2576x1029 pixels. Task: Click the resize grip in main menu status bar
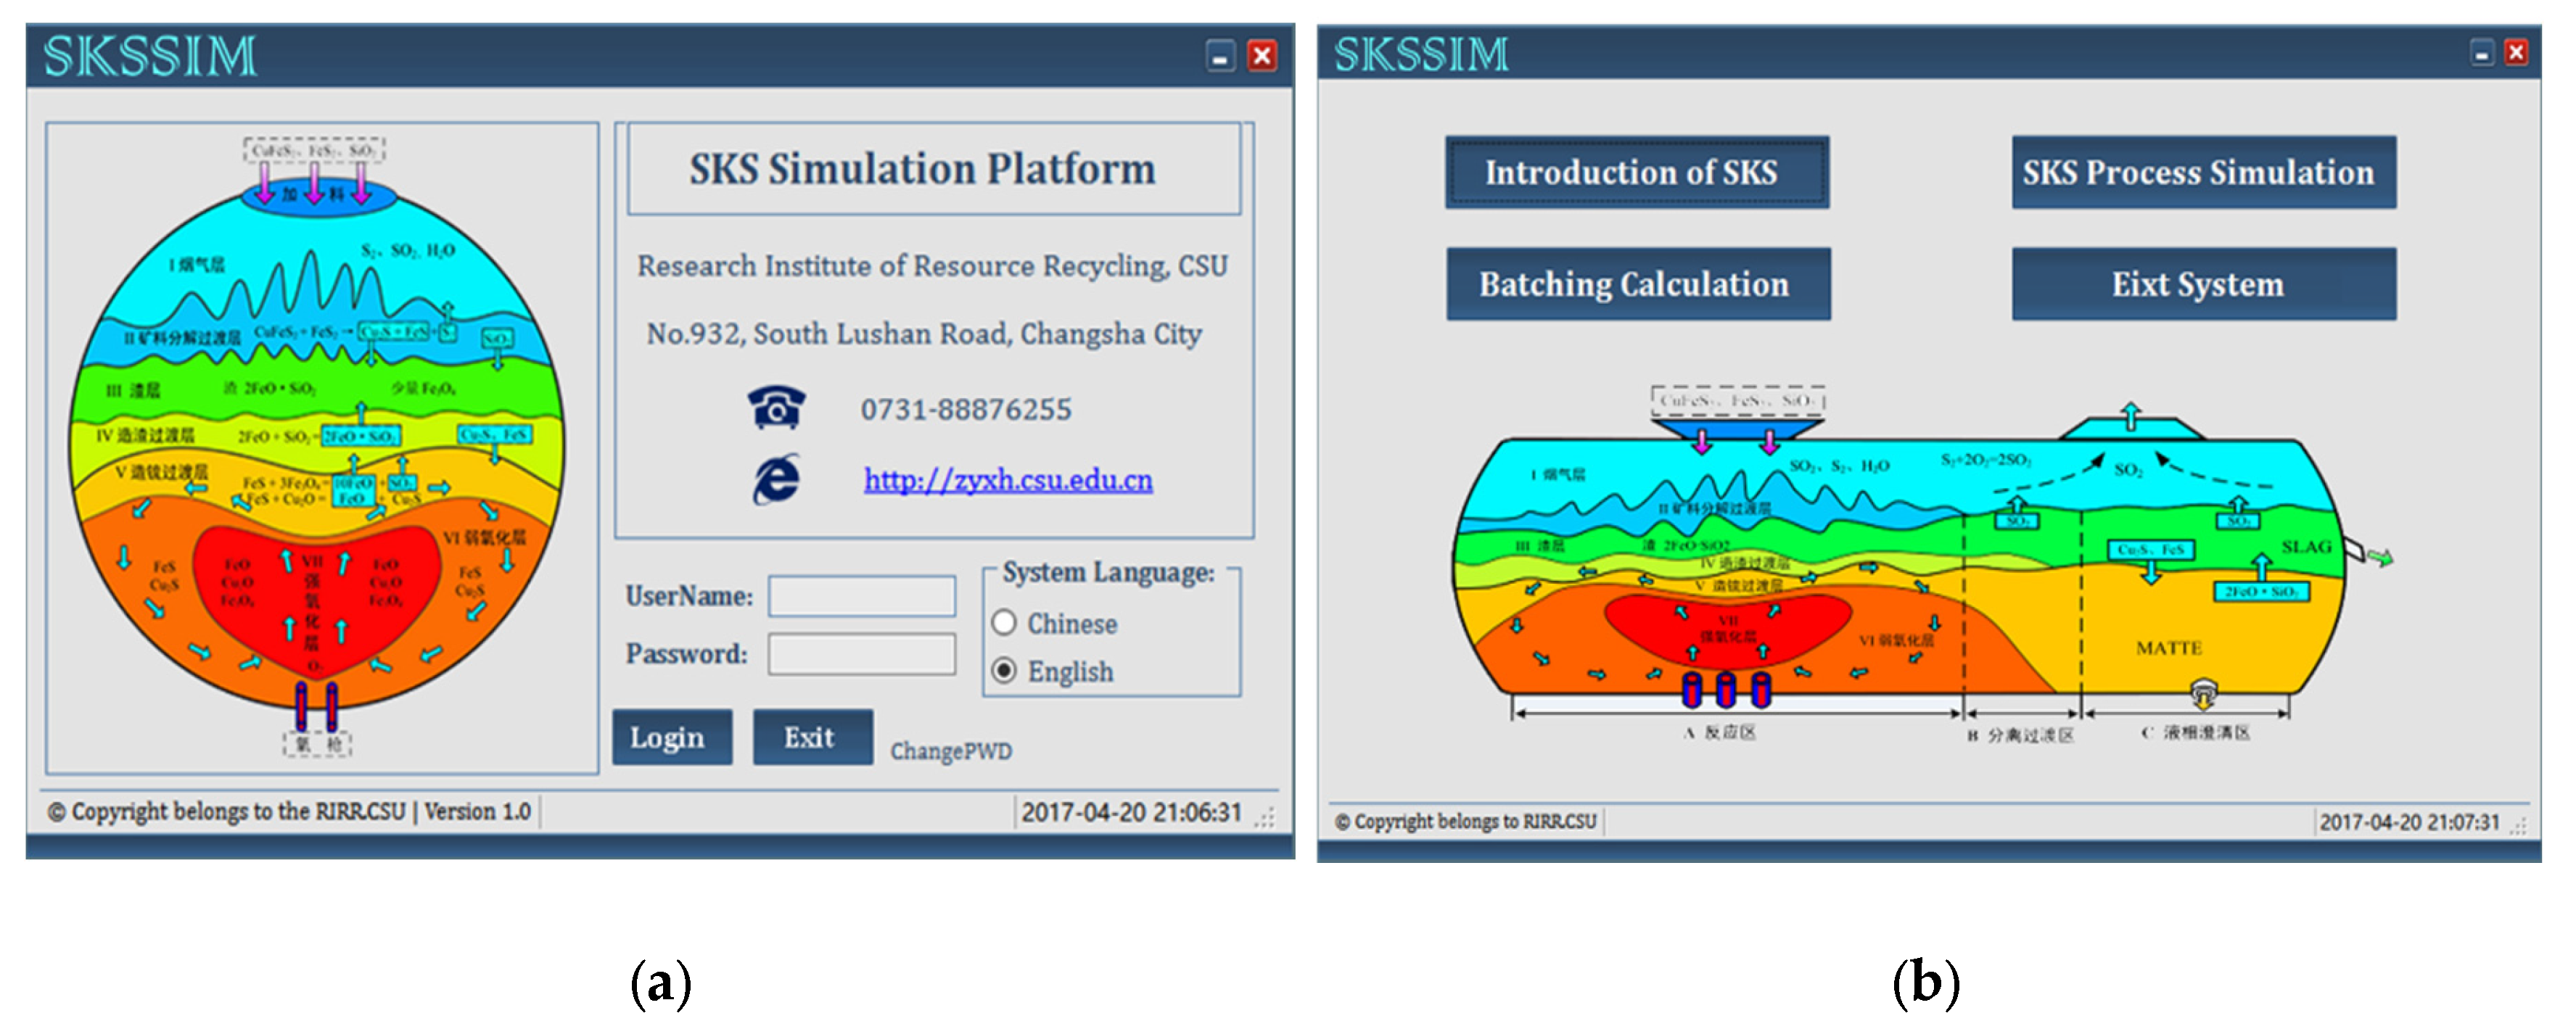click(x=2518, y=826)
